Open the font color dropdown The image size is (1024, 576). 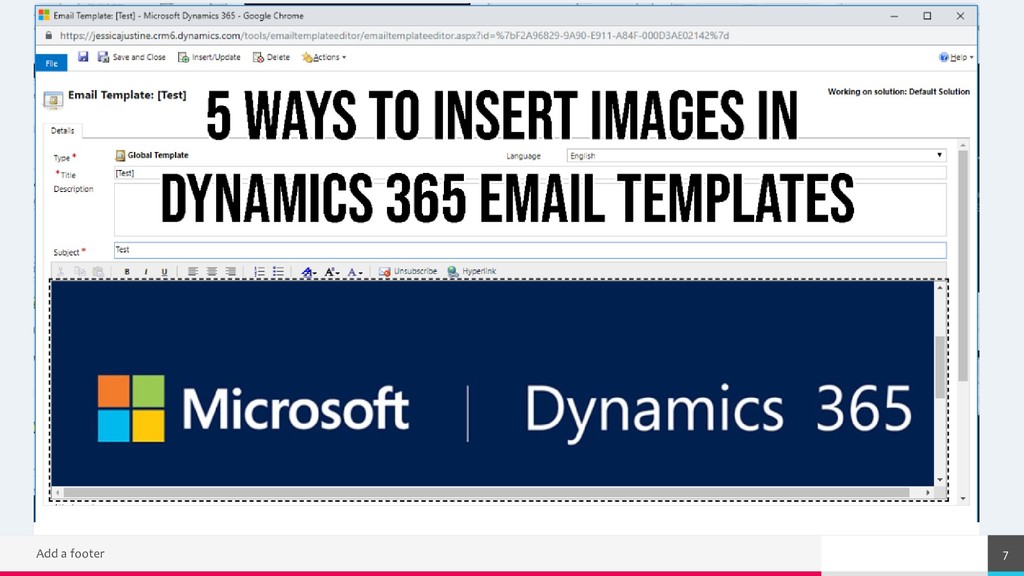tap(355, 272)
